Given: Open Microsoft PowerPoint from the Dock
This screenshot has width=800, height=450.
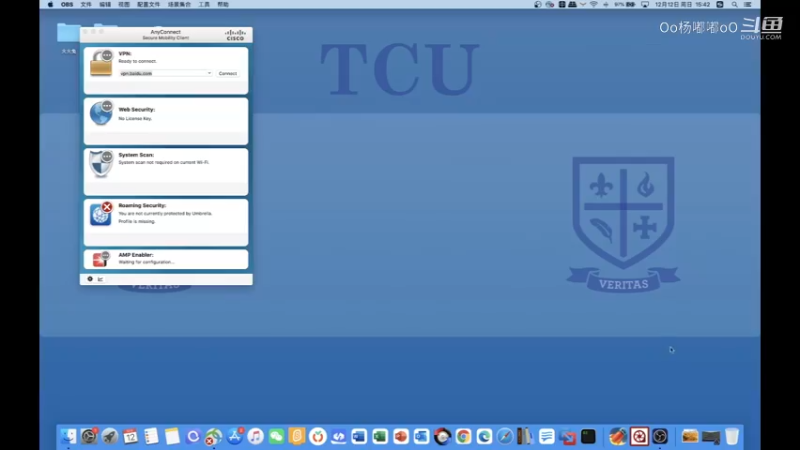Looking at the screenshot, I should coord(401,436).
